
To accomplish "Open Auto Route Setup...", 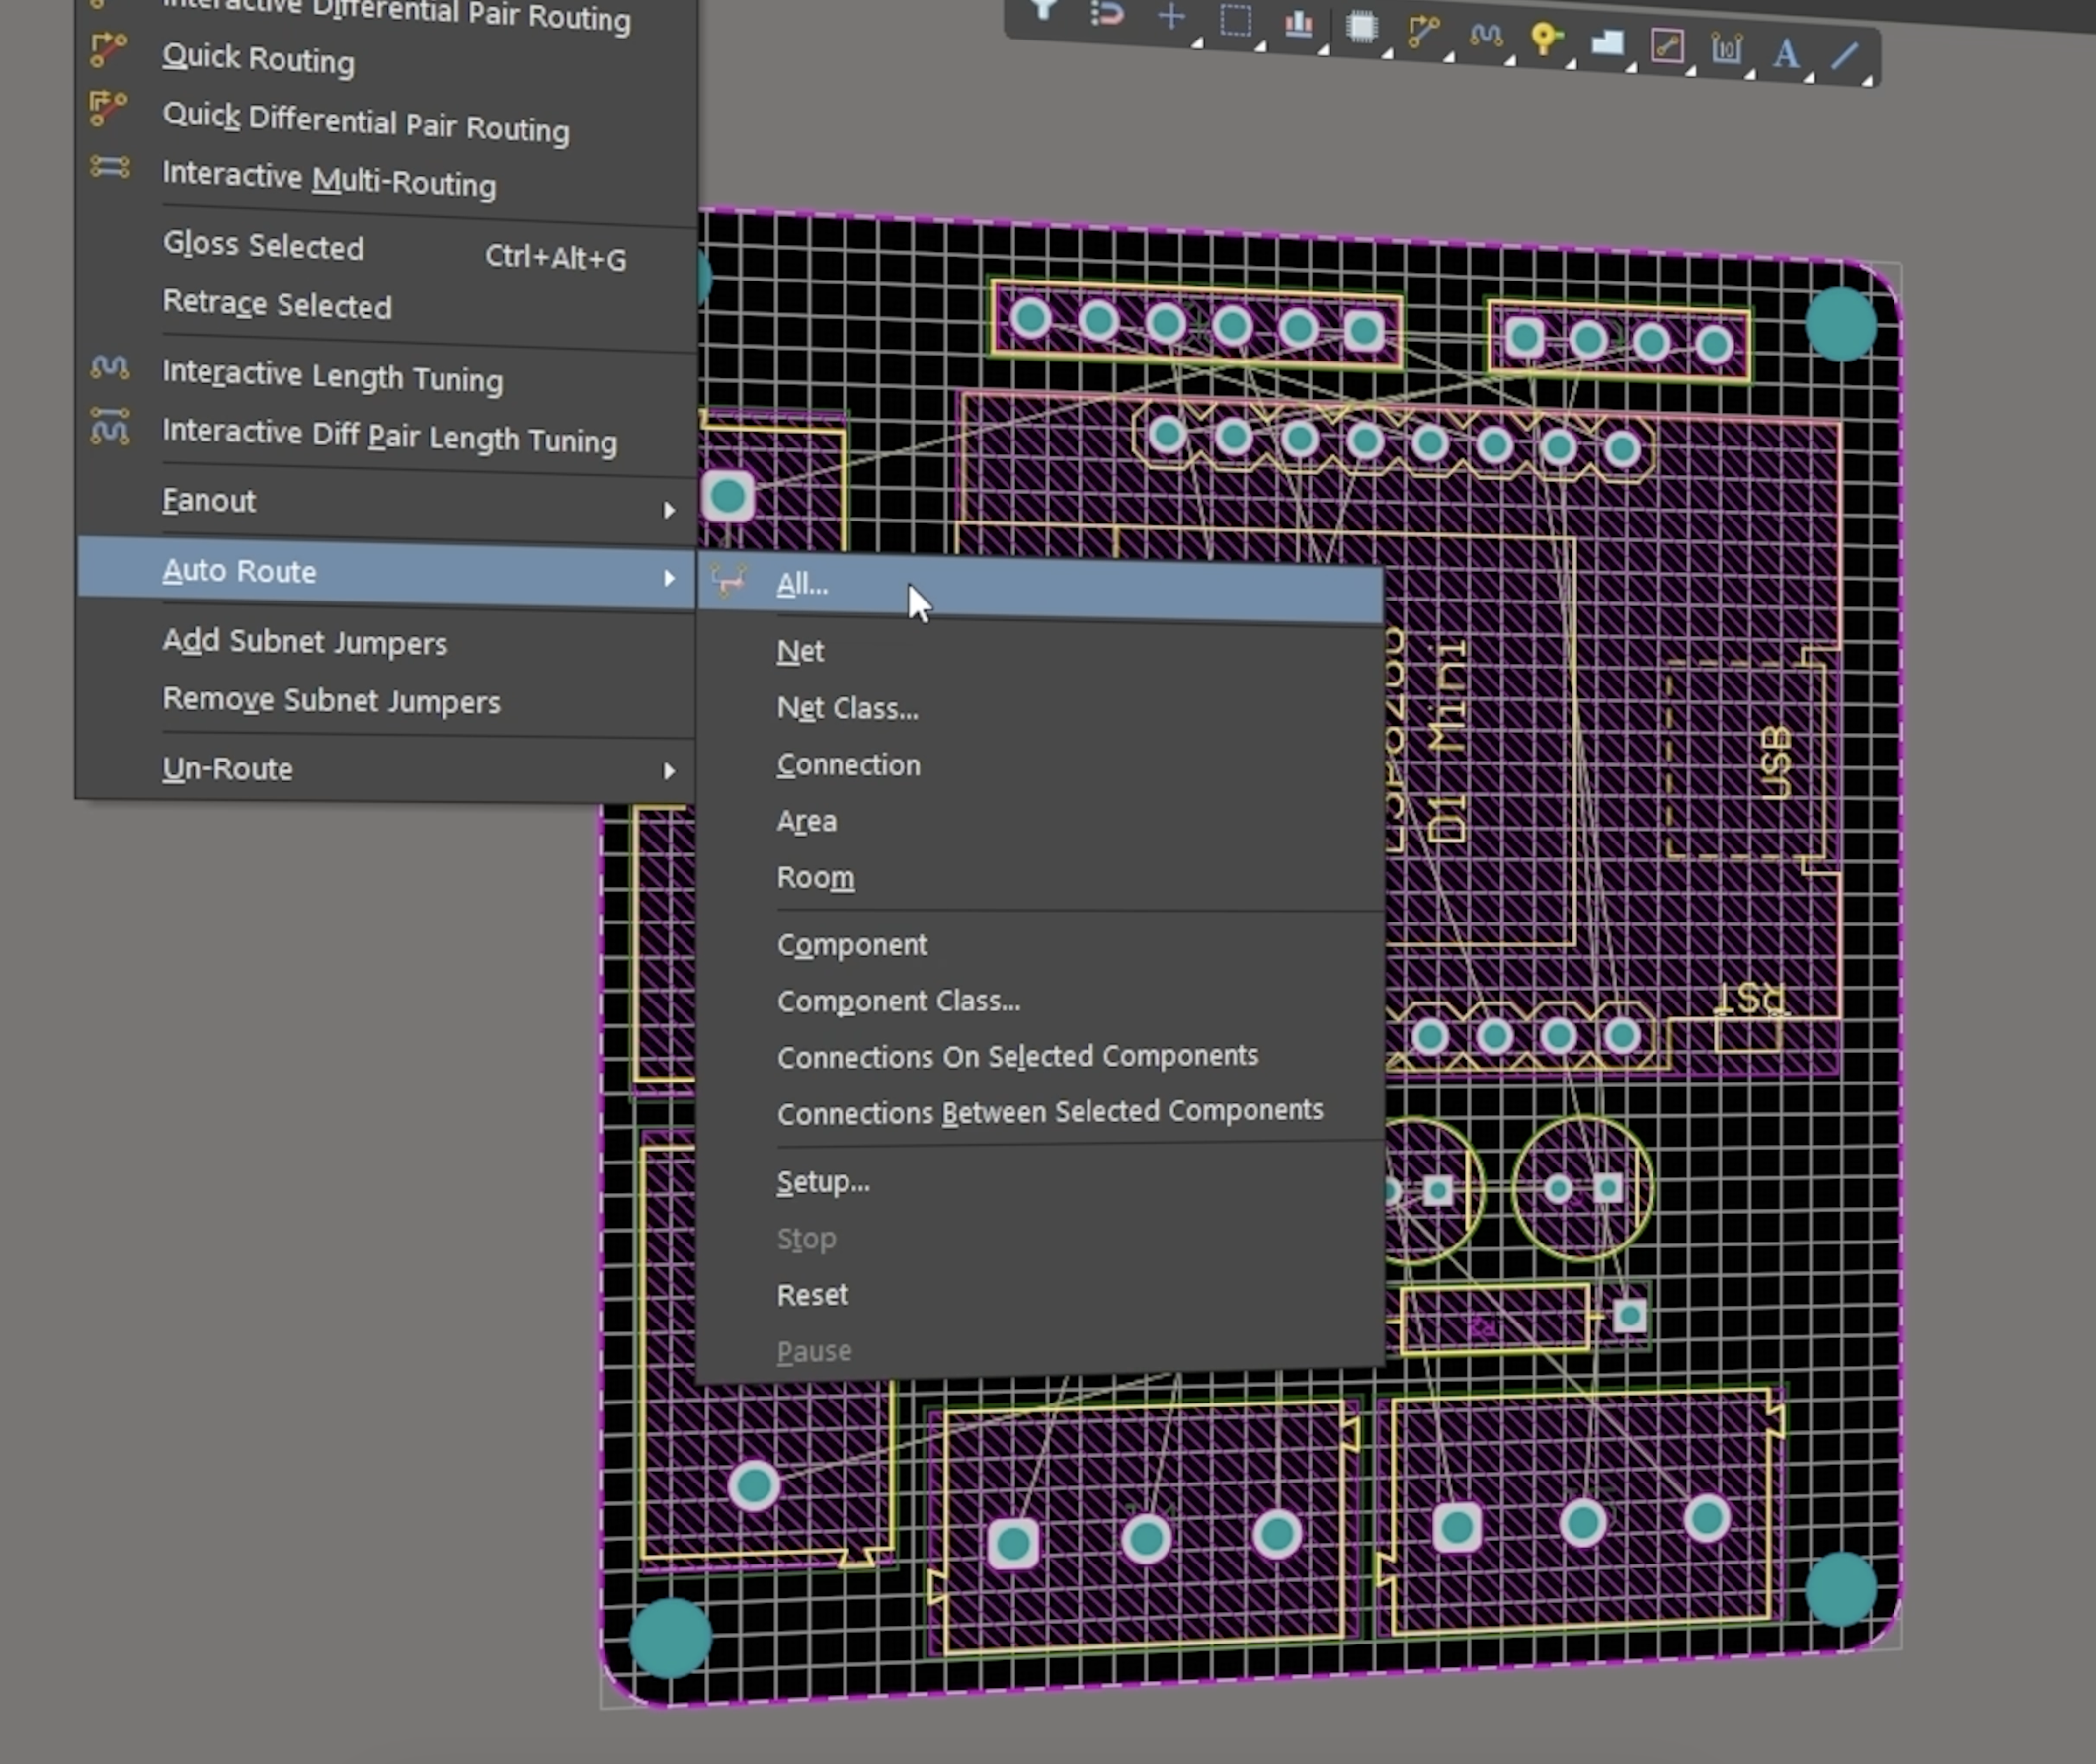I will [823, 1182].
